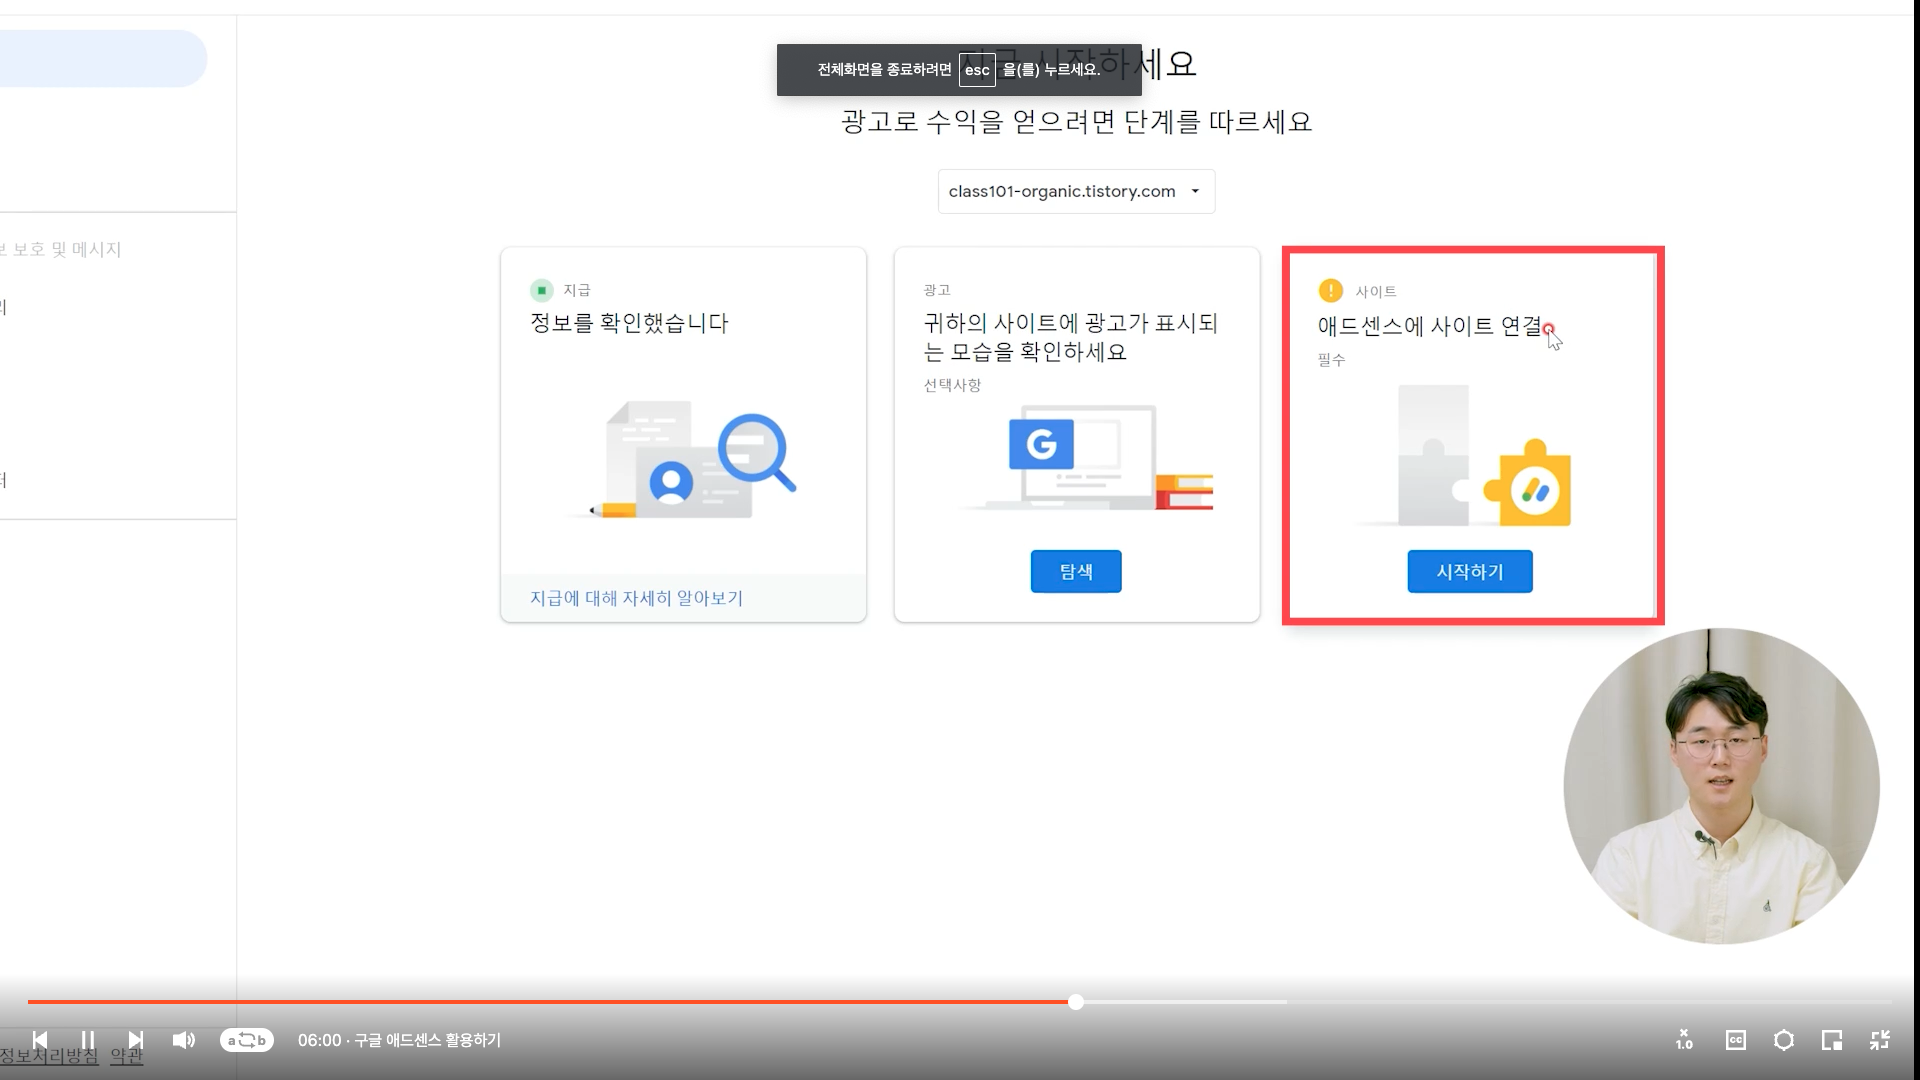Toggle the A-B repeat loop
Viewport: 1920px width, 1080px height.
click(247, 1040)
